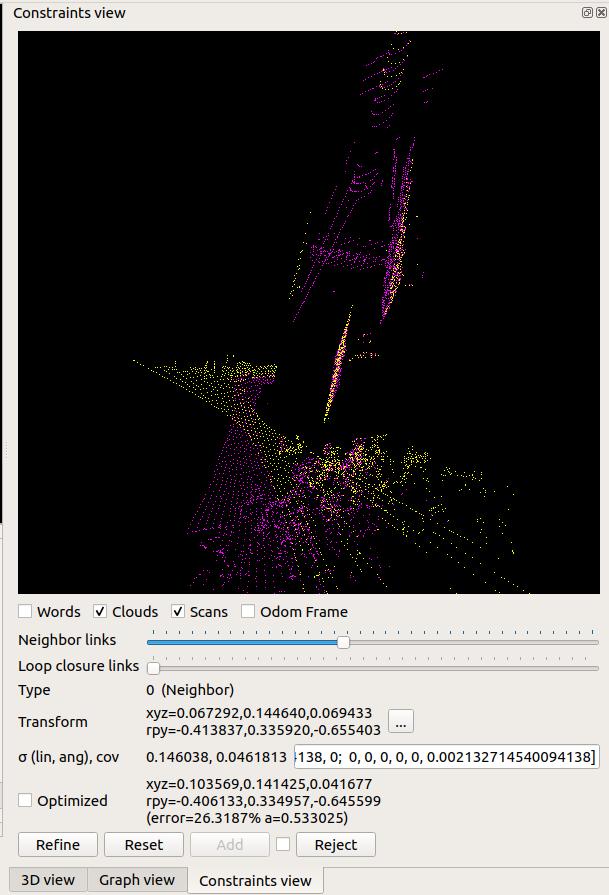Disable the Scans checkbox
This screenshot has width=609, height=895.
click(178, 611)
